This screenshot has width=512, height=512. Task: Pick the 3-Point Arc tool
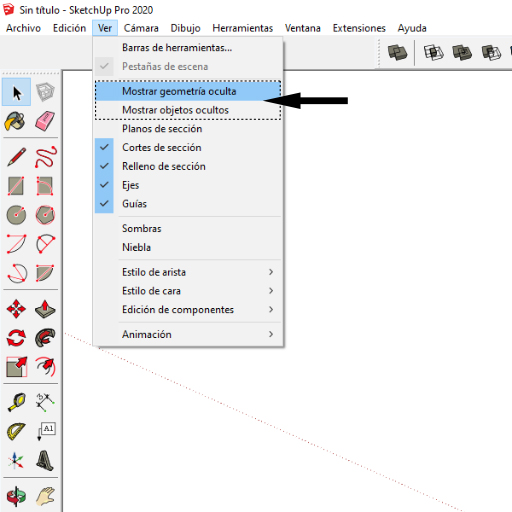[16, 273]
